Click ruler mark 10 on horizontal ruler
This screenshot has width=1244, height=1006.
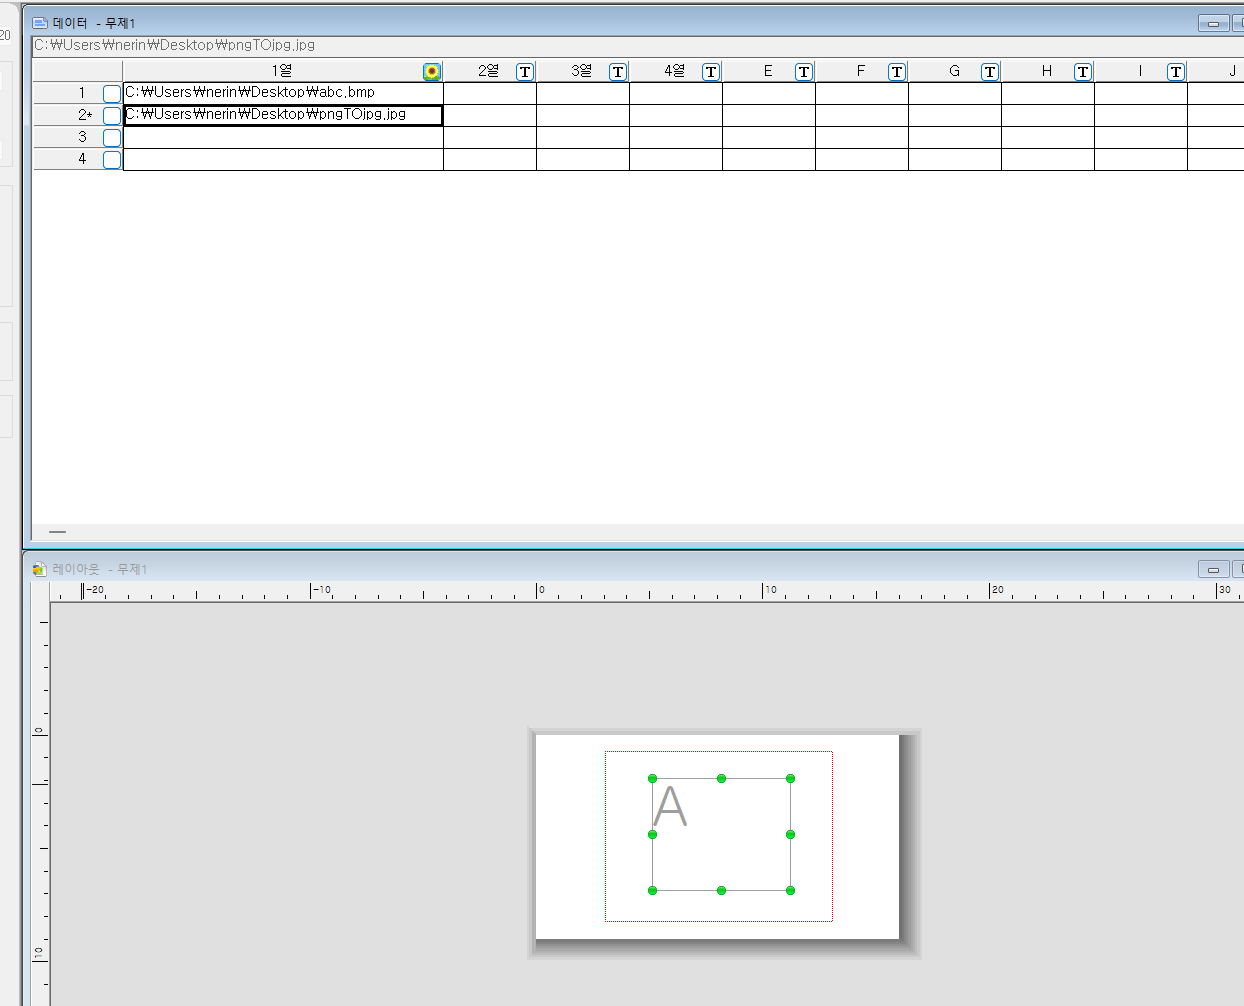(x=771, y=590)
